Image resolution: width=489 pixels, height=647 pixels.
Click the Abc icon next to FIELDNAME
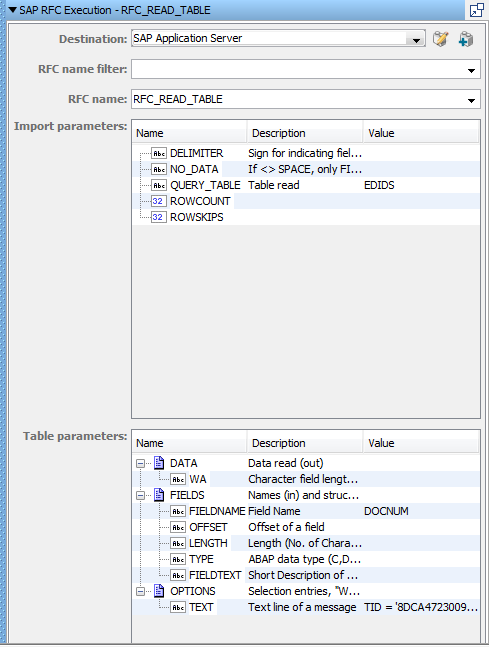point(178,512)
